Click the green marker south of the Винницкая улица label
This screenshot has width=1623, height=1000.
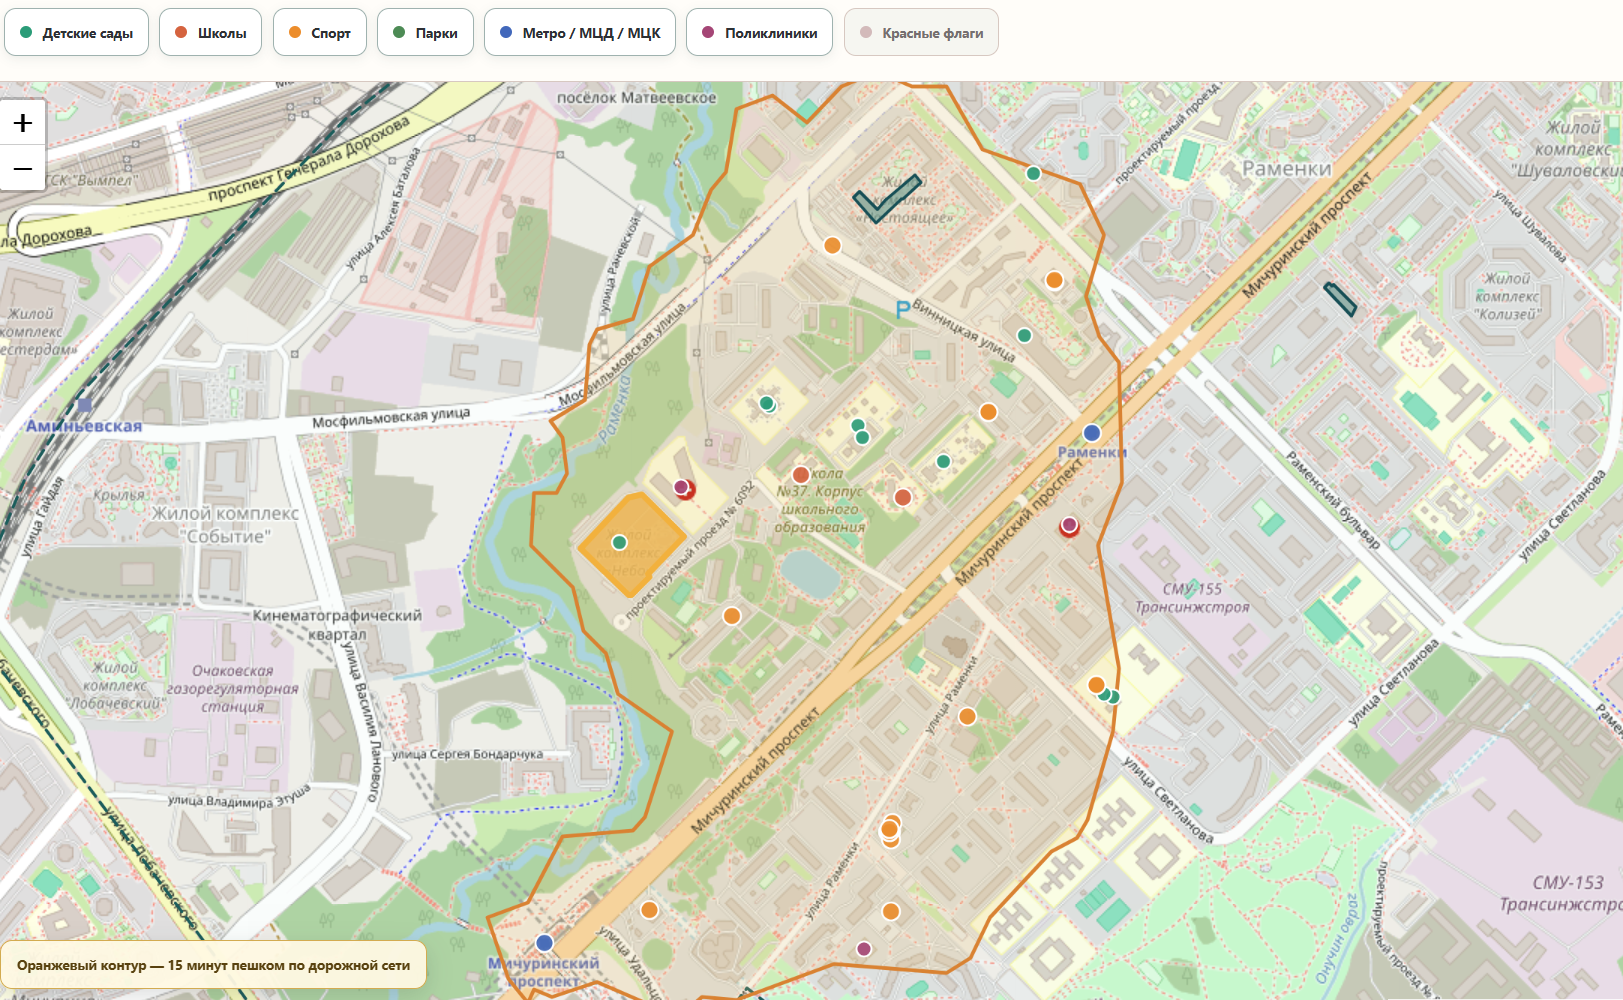click(x=1024, y=336)
